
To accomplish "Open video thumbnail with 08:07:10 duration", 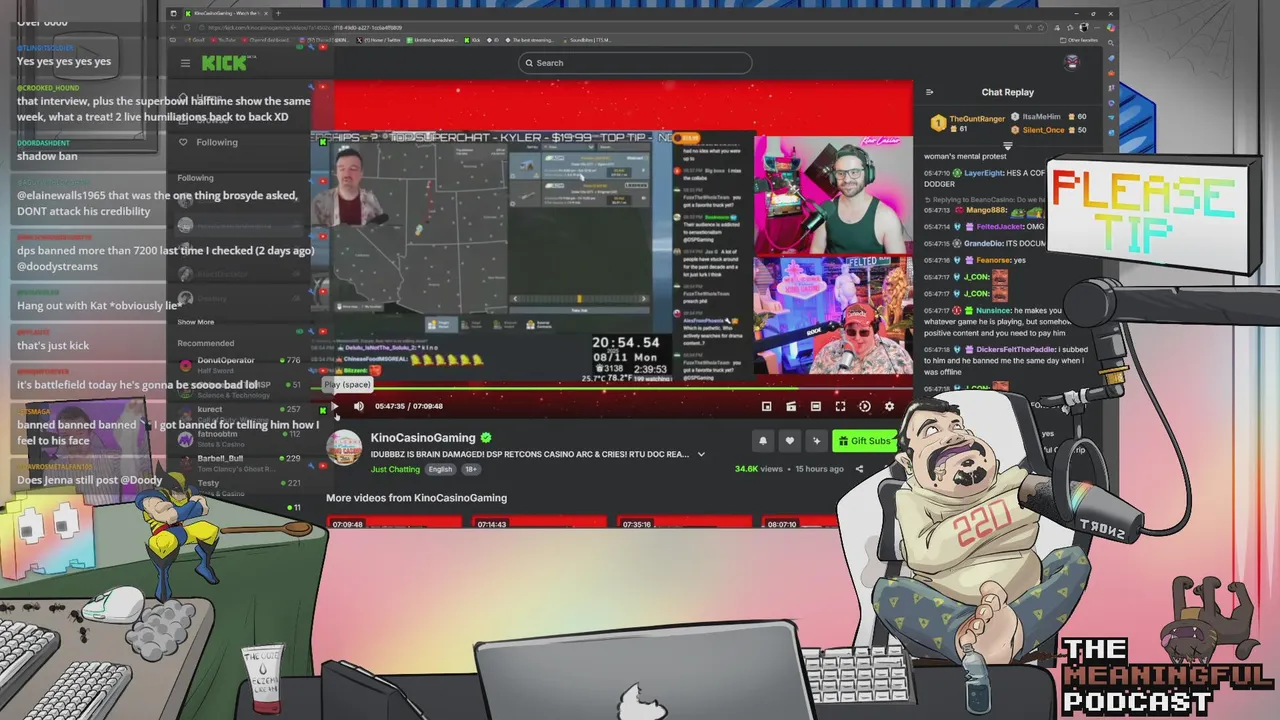I will coord(800,521).
